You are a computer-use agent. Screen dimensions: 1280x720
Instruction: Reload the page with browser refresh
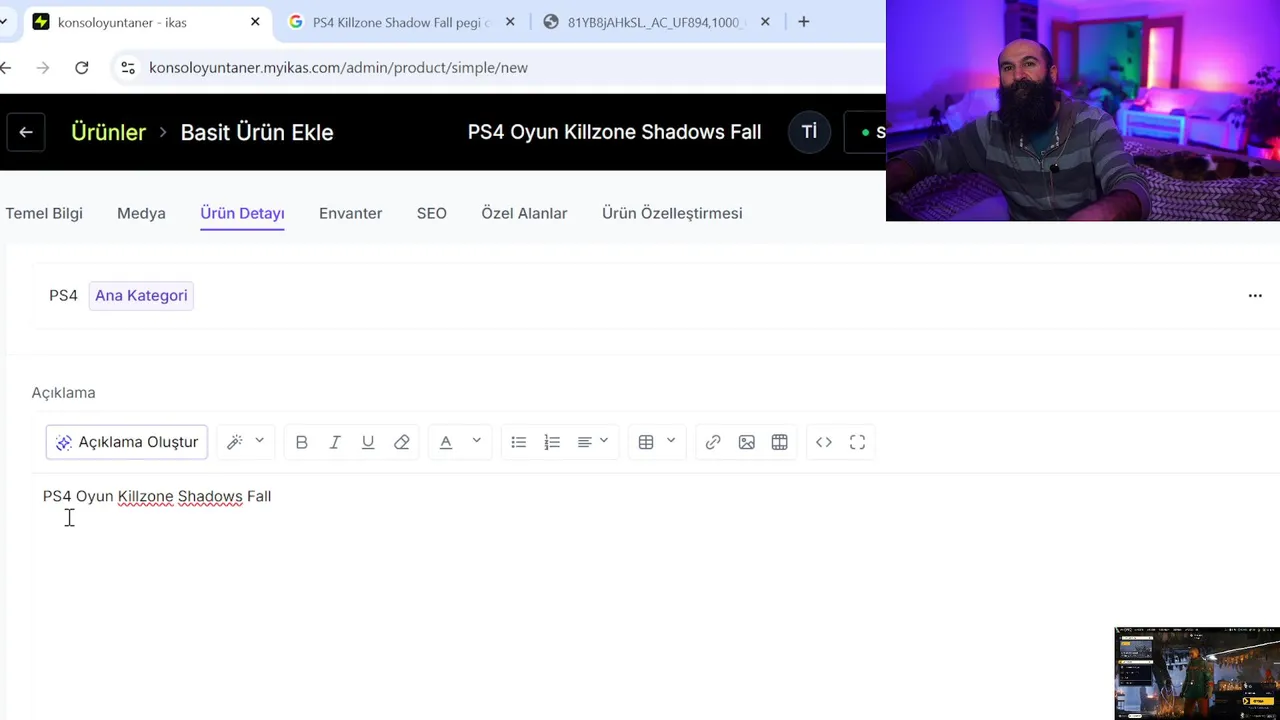pos(82,67)
